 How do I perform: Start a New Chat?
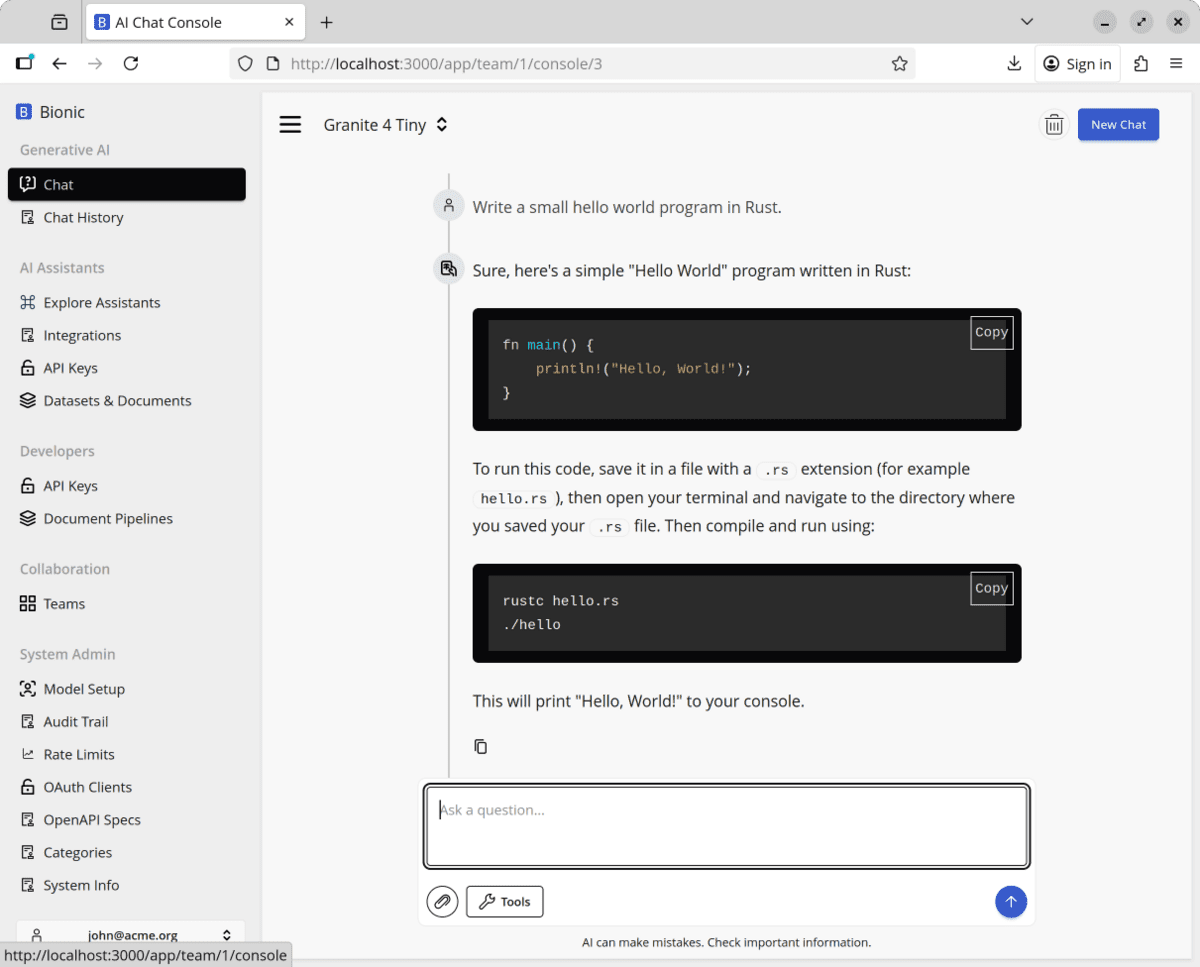(x=1118, y=125)
